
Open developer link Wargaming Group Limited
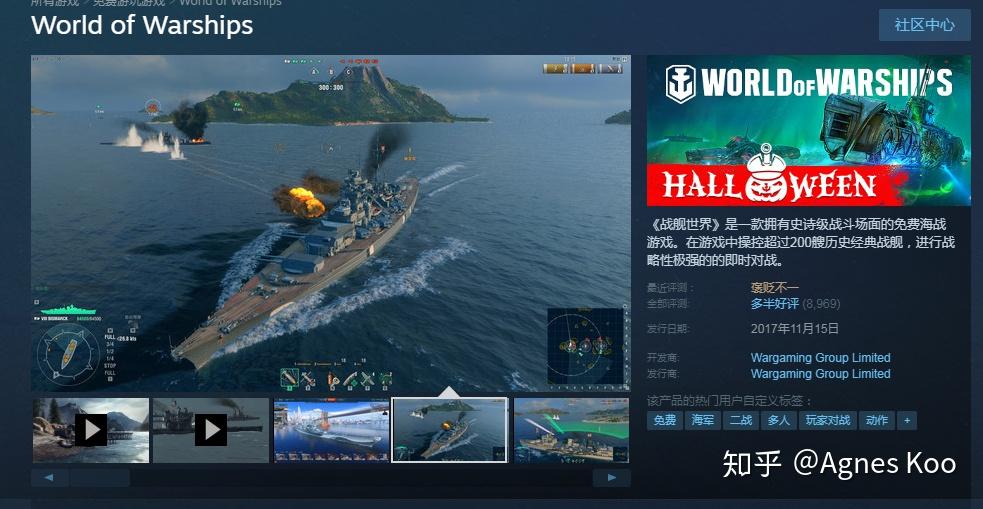pyautogui.click(x=821, y=358)
